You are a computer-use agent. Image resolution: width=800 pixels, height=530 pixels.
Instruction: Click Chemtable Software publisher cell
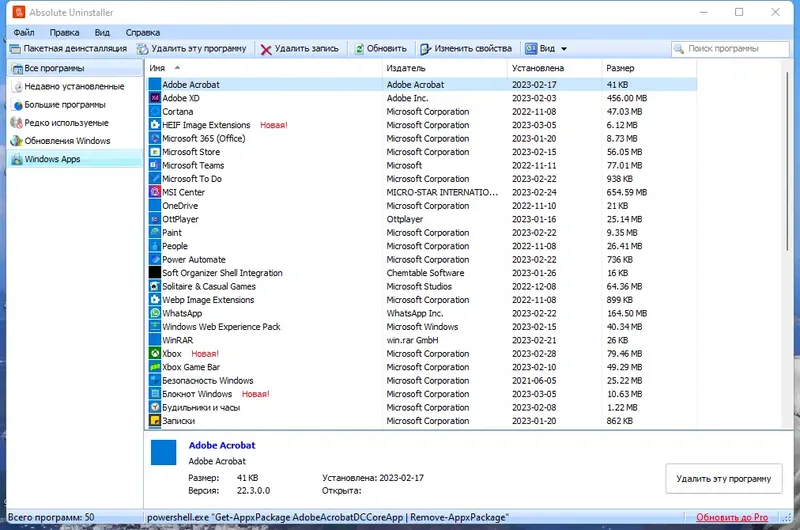[426, 273]
